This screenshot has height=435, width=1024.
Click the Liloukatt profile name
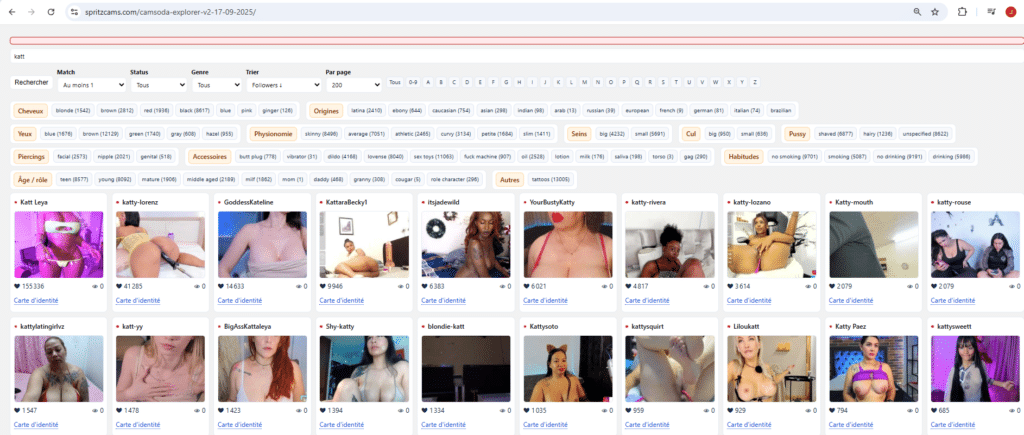746,326
